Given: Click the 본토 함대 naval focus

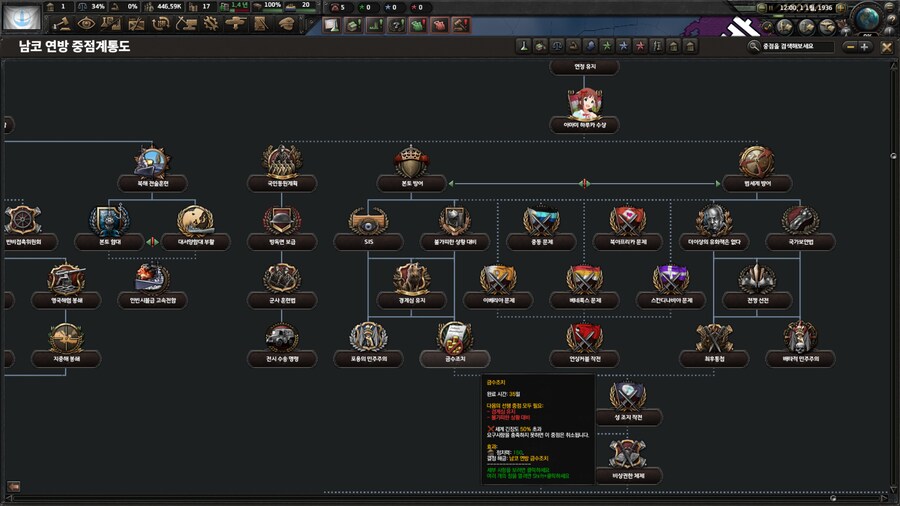Looking at the screenshot, I should [x=108, y=226].
